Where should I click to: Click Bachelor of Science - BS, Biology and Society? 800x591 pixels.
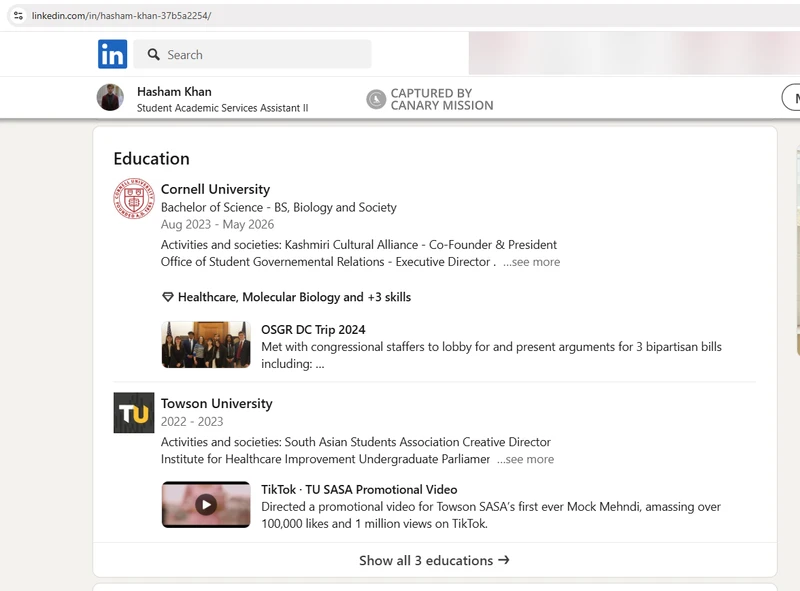click(279, 207)
